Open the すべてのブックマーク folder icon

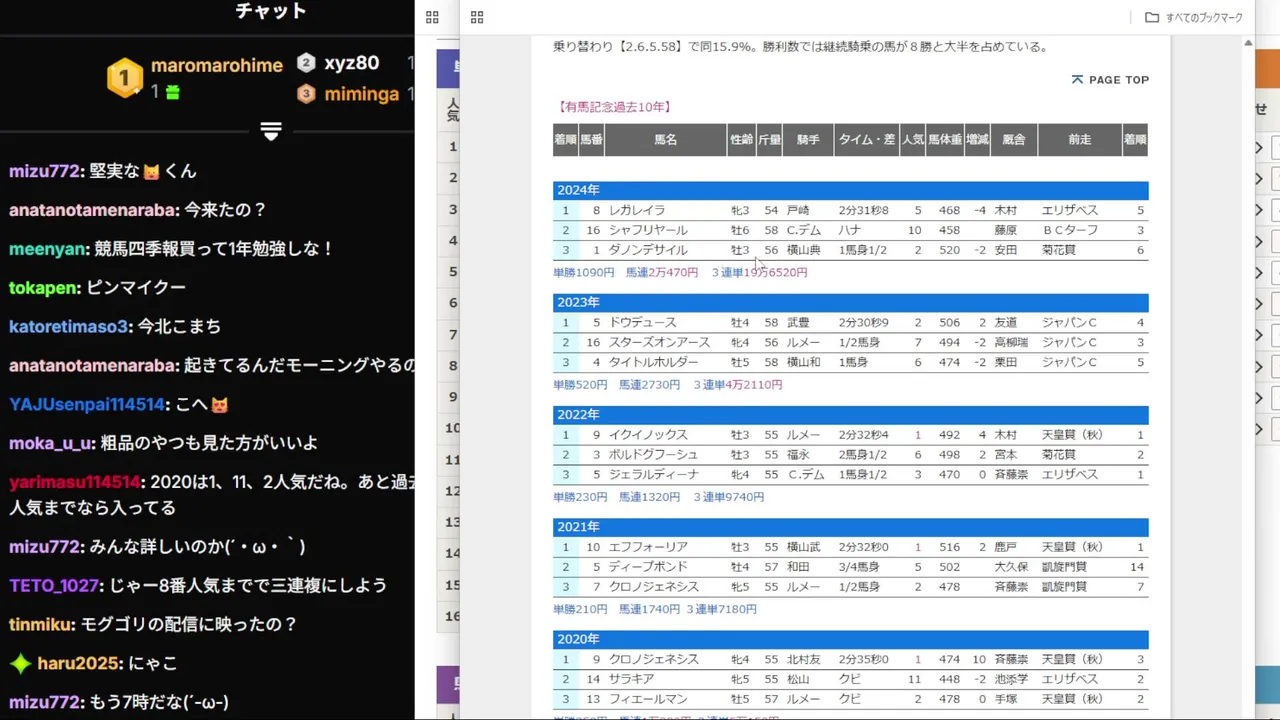click(x=1152, y=17)
